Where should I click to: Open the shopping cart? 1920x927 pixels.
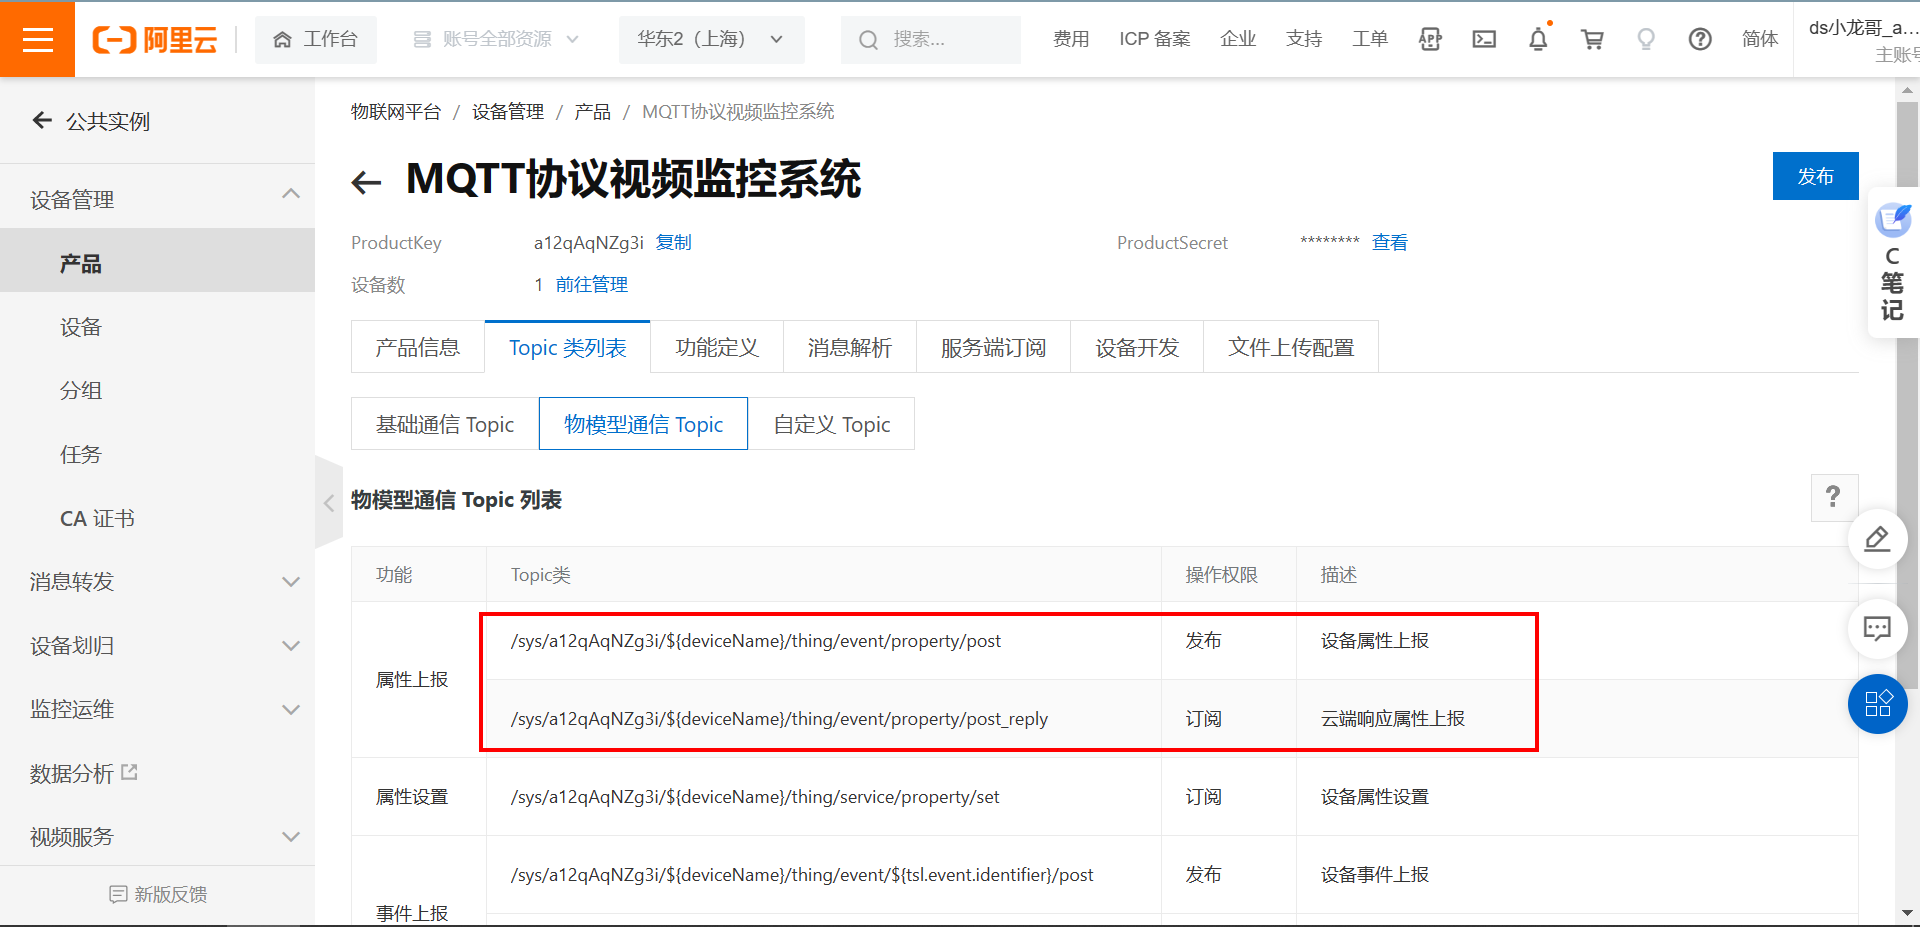pyautogui.click(x=1592, y=39)
